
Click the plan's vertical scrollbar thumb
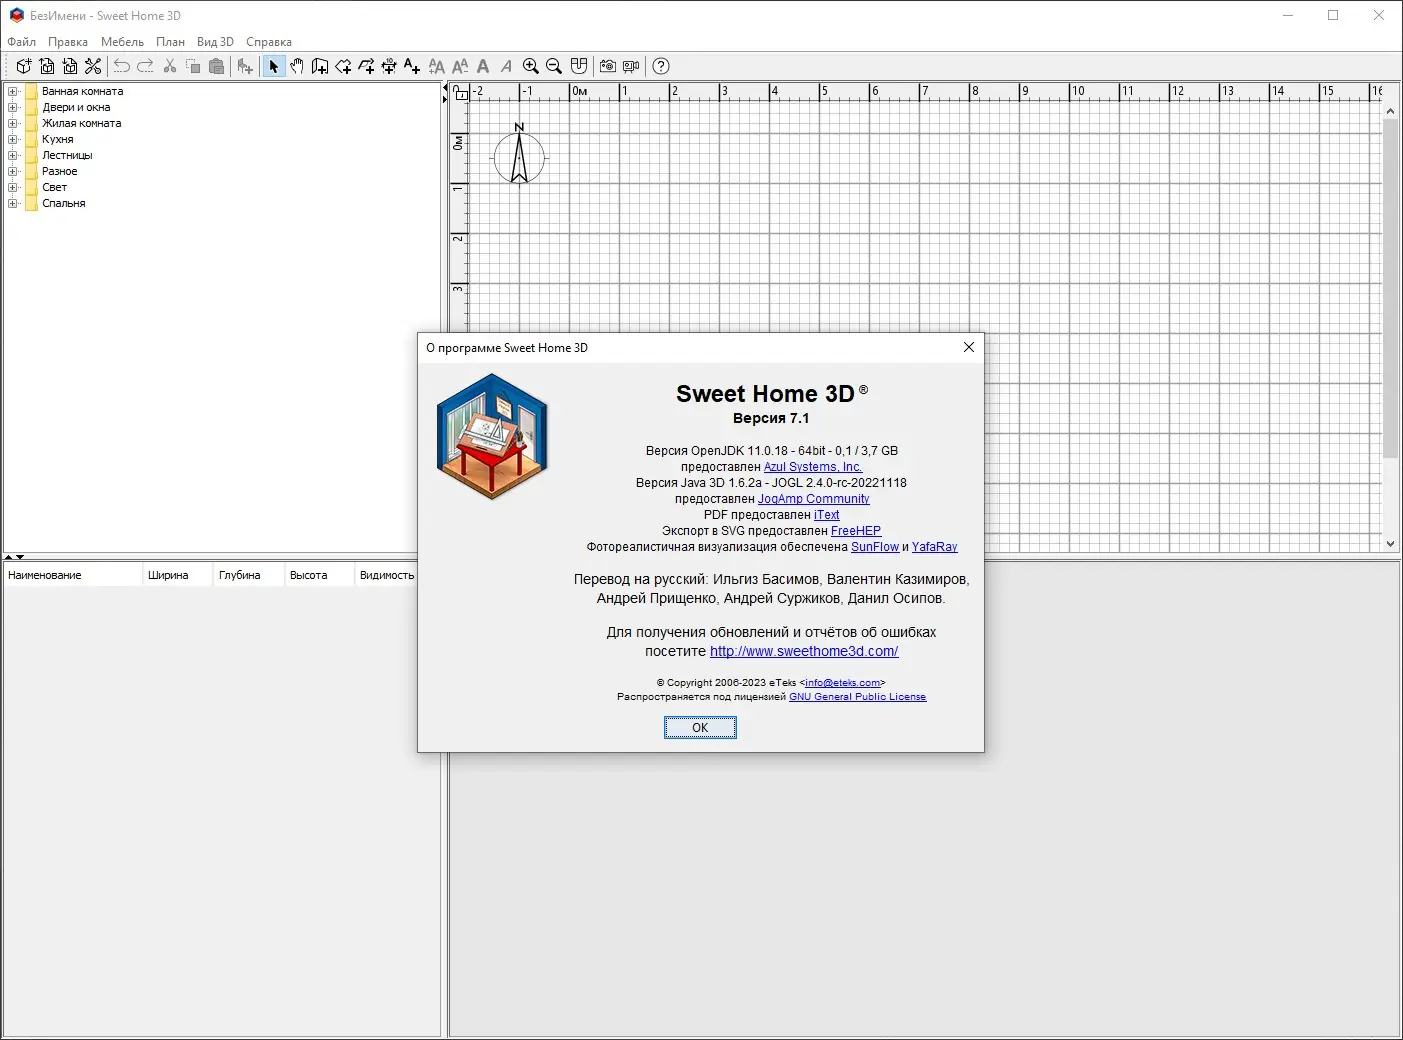[1390, 288]
